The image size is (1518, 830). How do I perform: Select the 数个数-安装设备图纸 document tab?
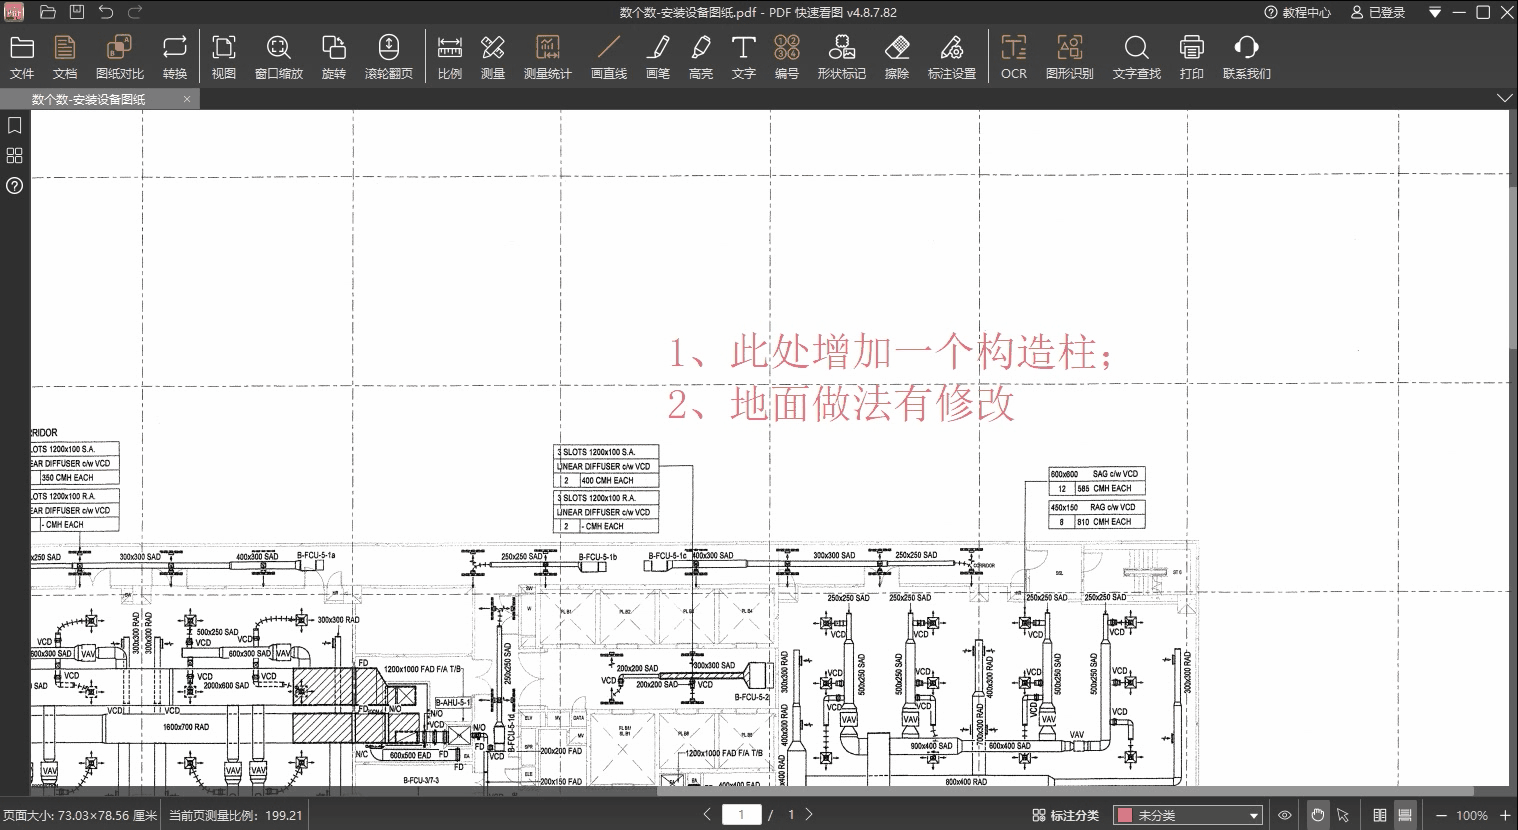coord(90,99)
